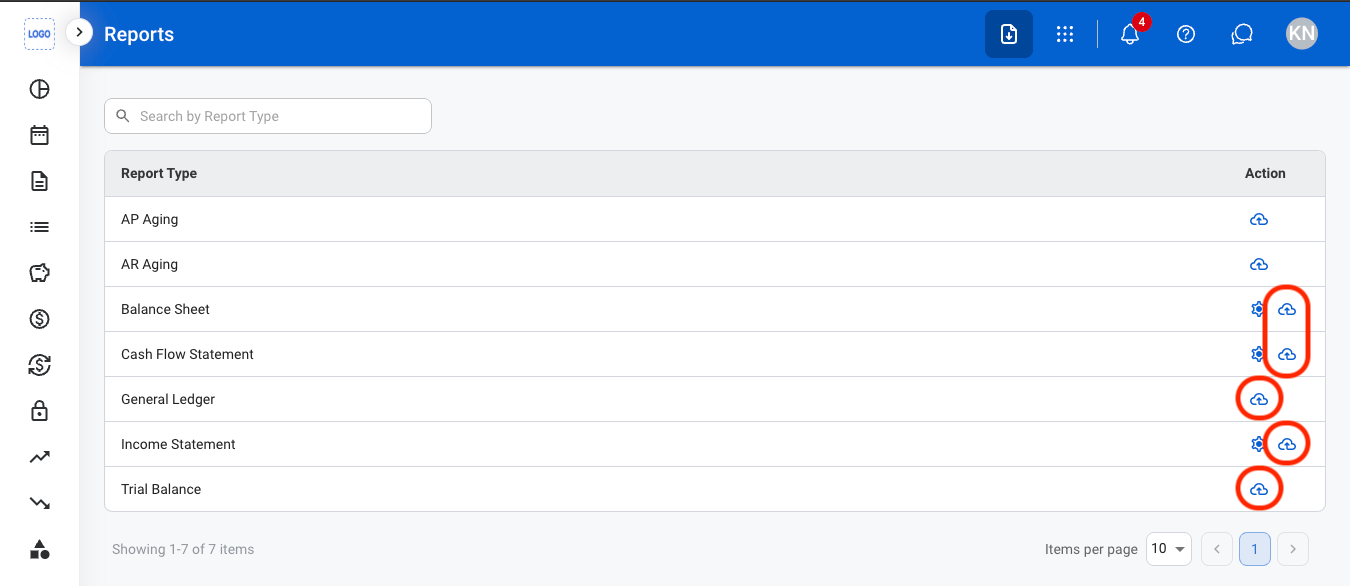The image size is (1350, 586).
Task: Click the Income Statement row label
Action: click(x=178, y=444)
